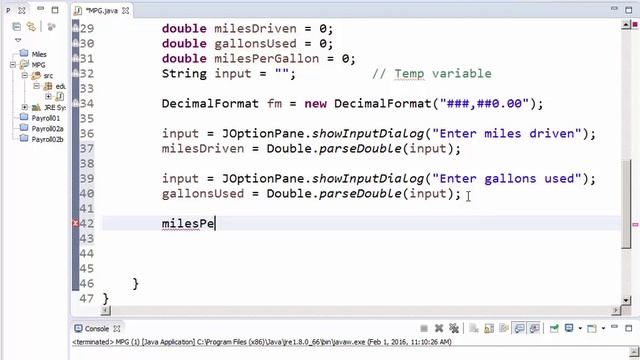Toggle Pin Console button
The height and width of the screenshot is (360, 640).
[x=554, y=328]
